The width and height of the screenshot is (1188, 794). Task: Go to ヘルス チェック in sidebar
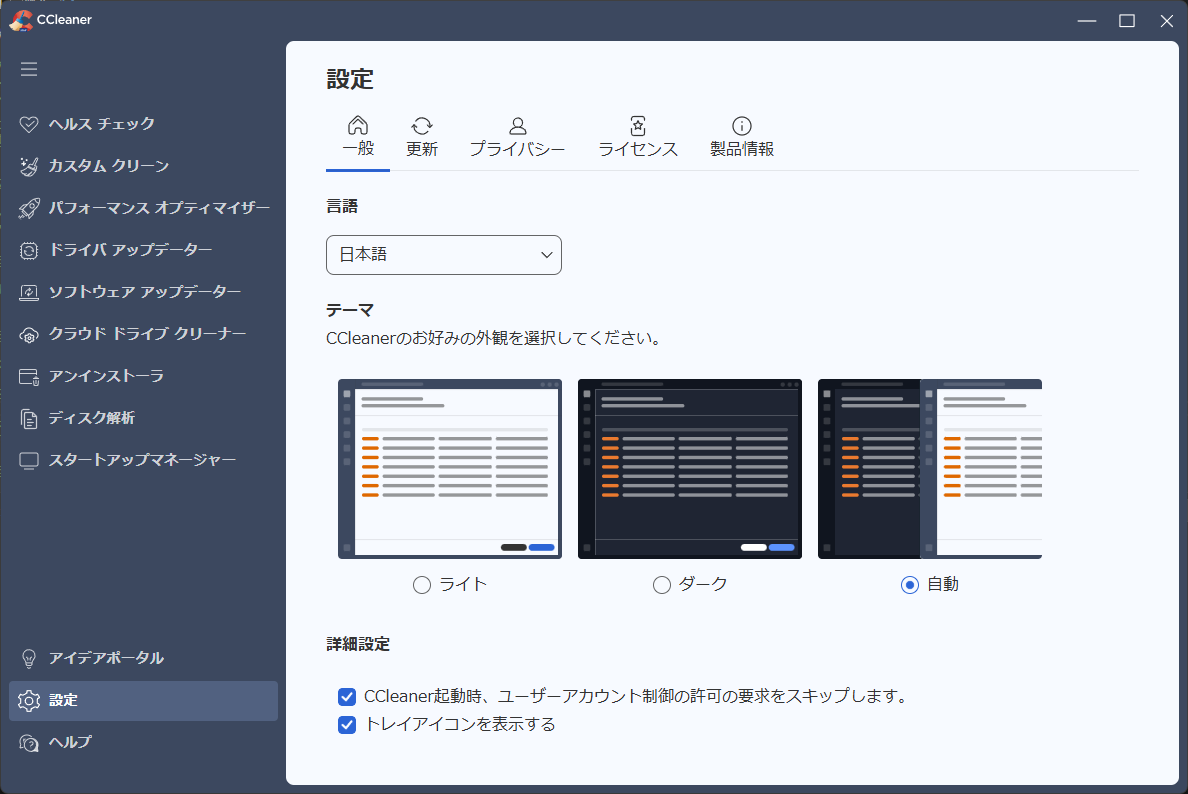(102, 124)
